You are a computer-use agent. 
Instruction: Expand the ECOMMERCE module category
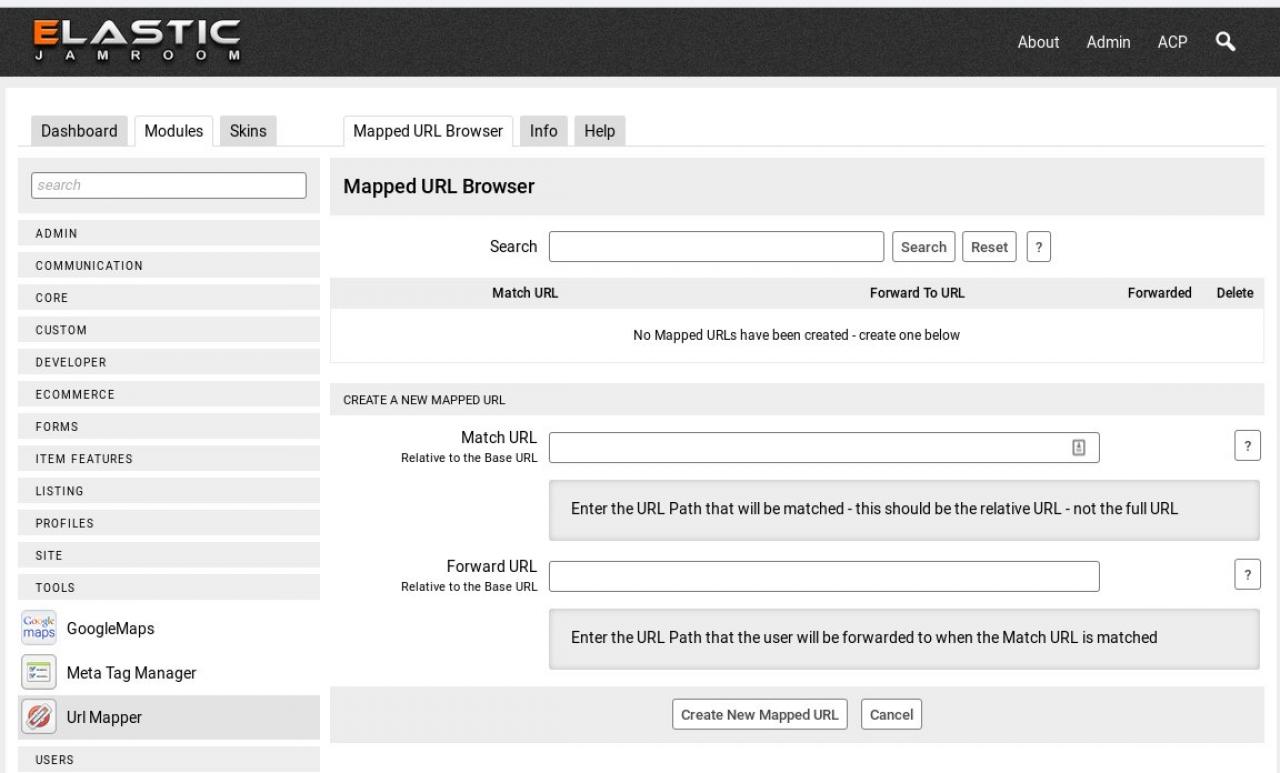pyautogui.click(x=169, y=394)
